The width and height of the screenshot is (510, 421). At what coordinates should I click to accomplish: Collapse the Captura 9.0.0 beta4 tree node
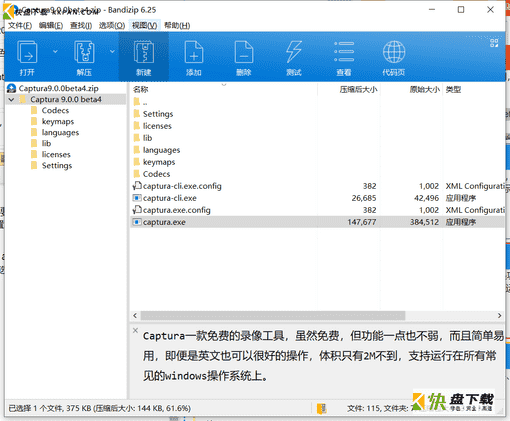coord(11,99)
